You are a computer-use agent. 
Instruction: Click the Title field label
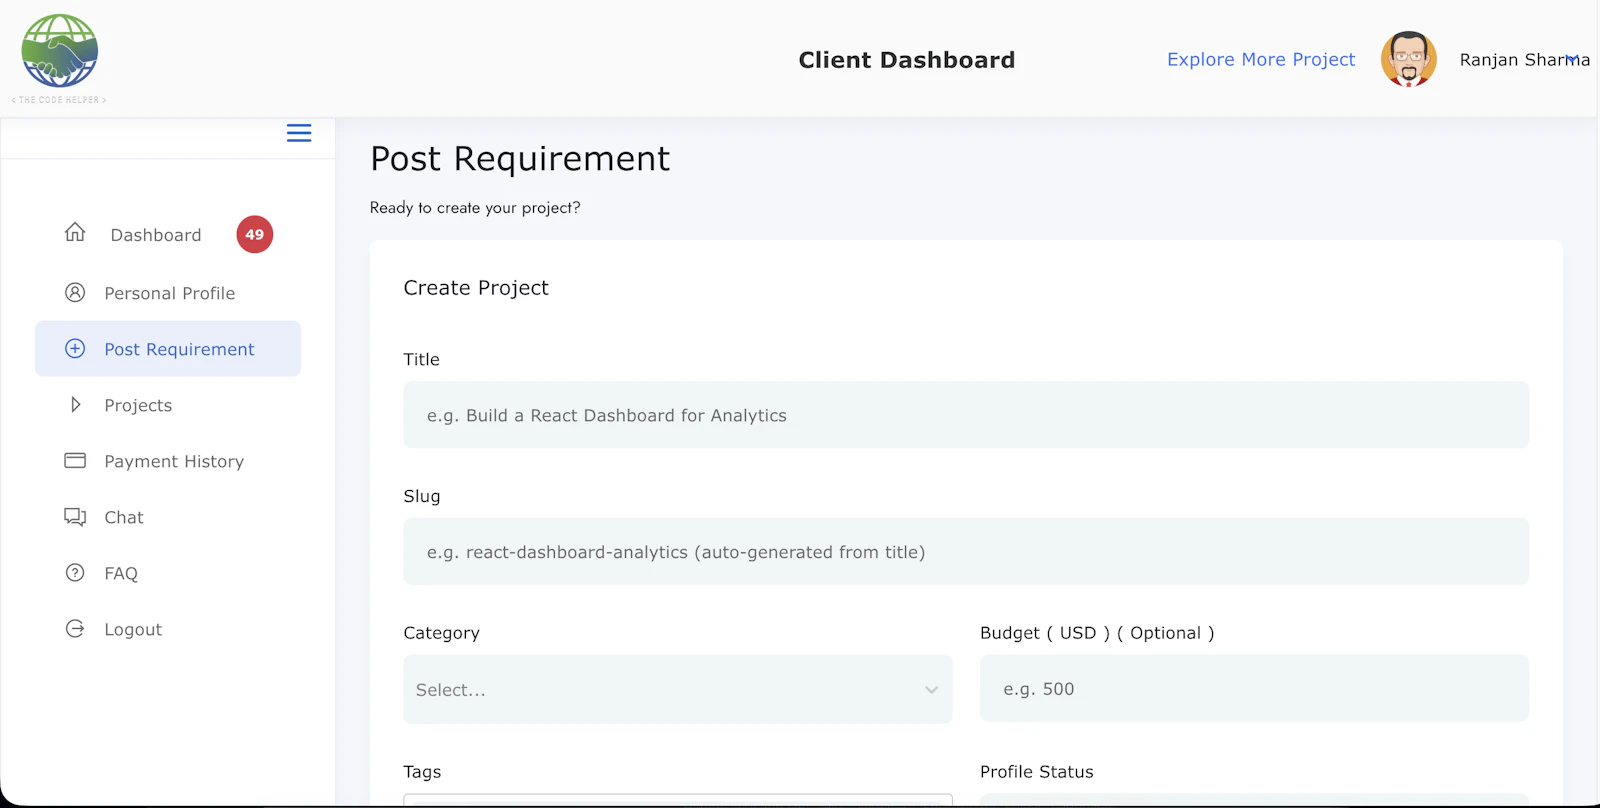point(422,359)
